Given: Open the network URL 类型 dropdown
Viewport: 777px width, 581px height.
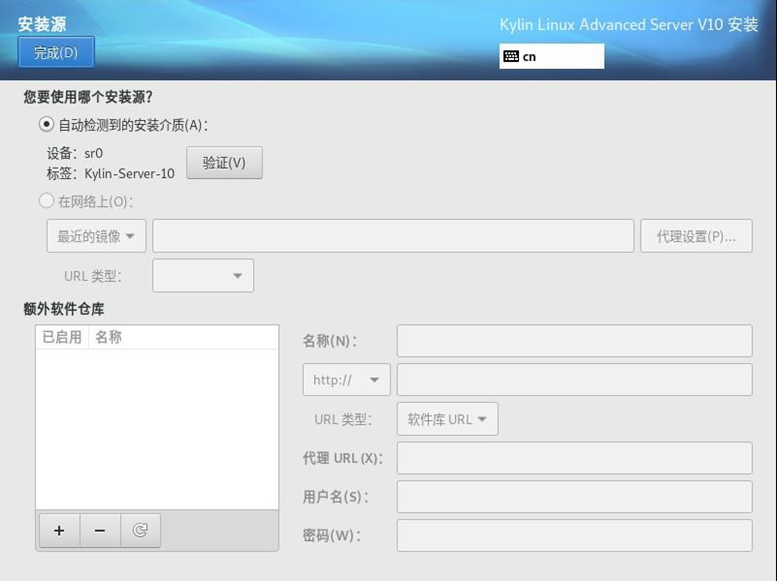Looking at the screenshot, I should pyautogui.click(x=203, y=275).
